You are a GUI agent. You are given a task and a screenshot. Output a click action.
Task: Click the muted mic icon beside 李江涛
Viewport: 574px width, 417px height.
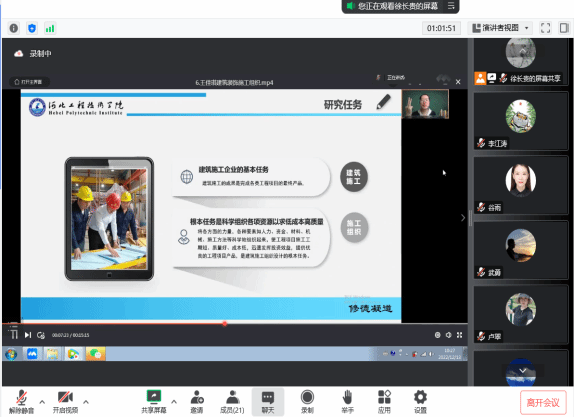[x=481, y=143]
